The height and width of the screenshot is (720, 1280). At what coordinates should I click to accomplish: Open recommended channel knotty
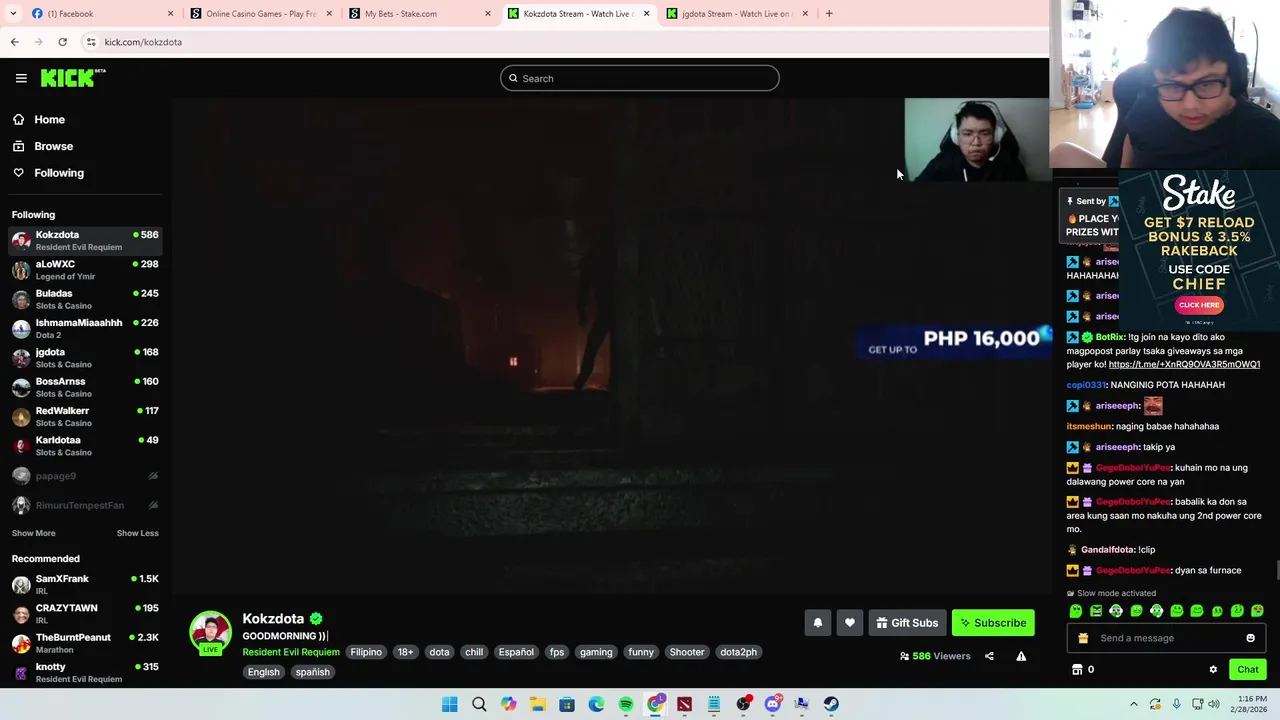(x=85, y=672)
